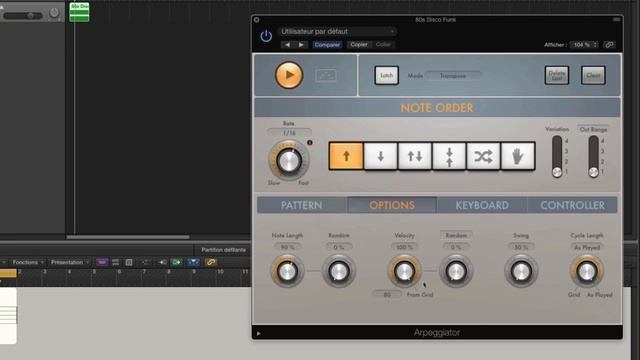Viewport: 640px width, 360px height.
Task: Select the Outside-In note order button
Action: 449,156
